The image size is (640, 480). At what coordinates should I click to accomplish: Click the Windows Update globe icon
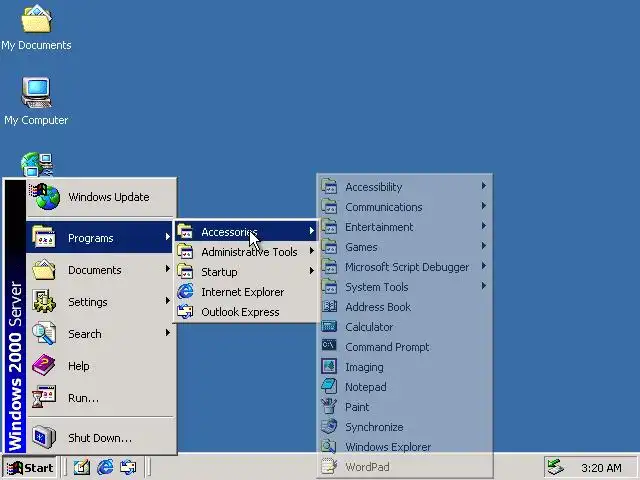[x=44, y=196]
